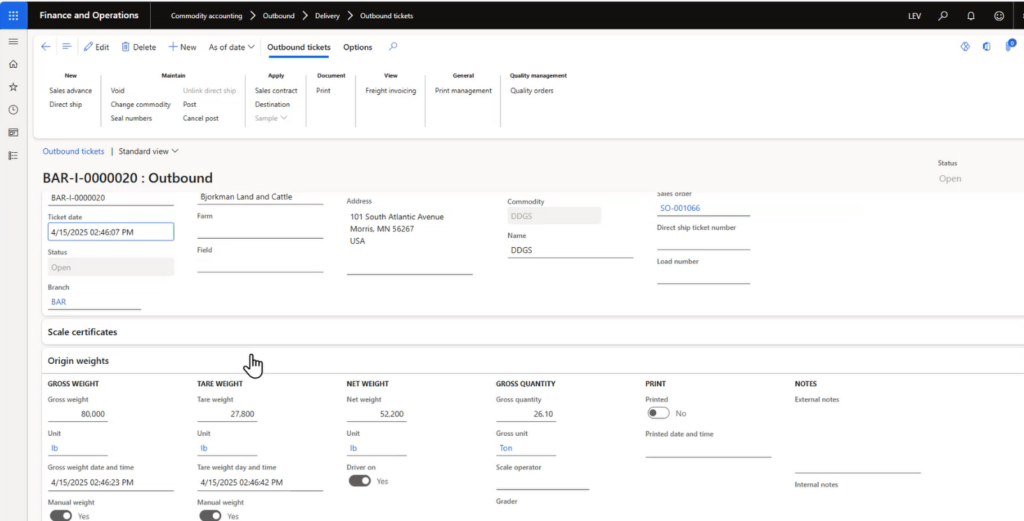Open notifications bell icon
Viewport: 1024px width, 521px height.
971,16
